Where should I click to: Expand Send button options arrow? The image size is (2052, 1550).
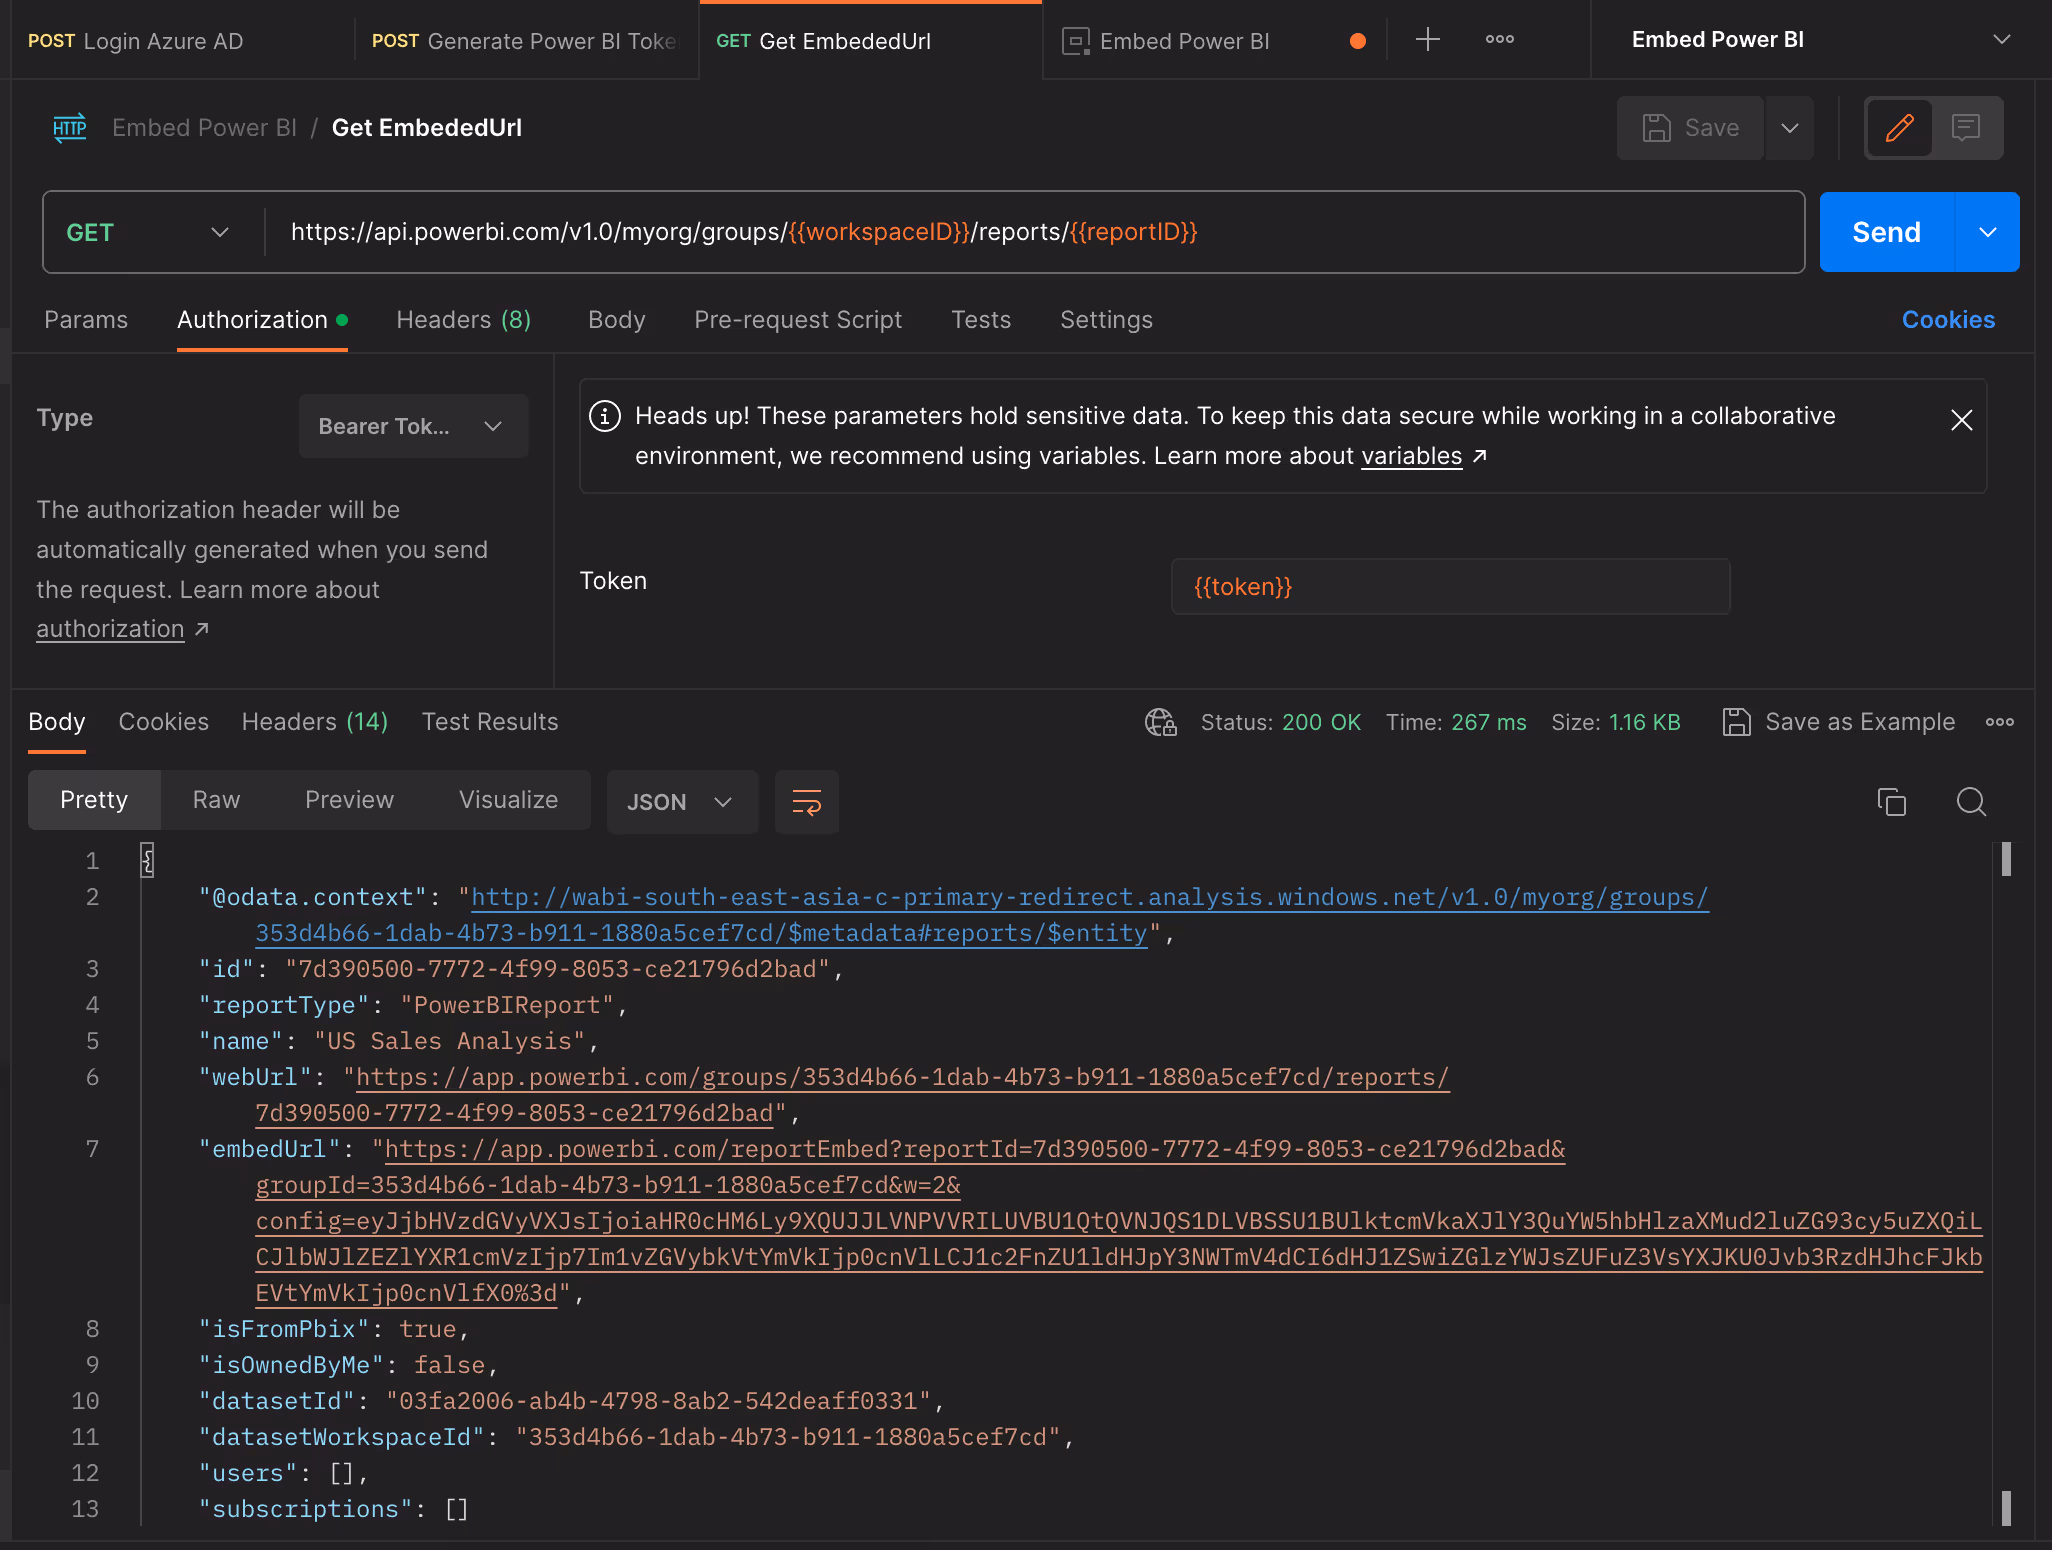coord(1988,233)
